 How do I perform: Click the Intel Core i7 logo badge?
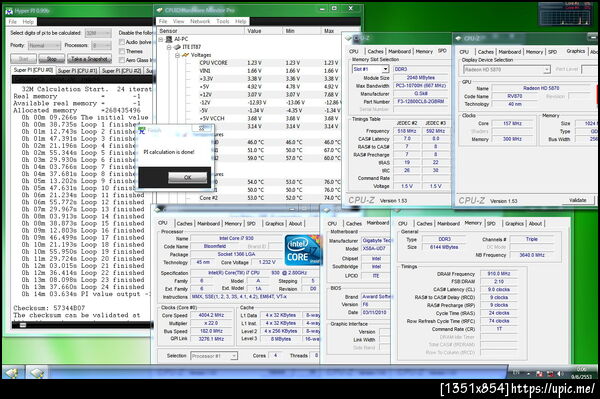302,250
